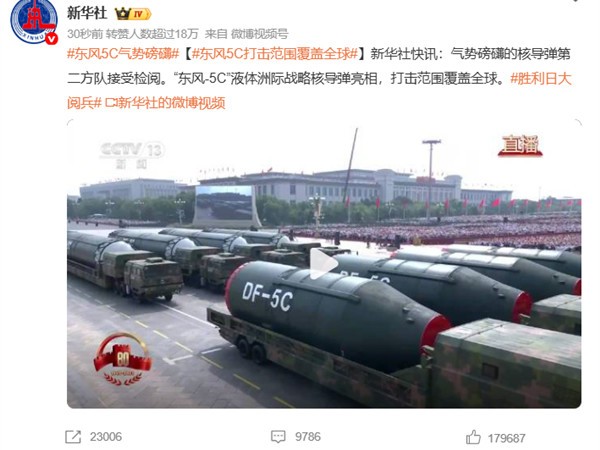The width and height of the screenshot is (600, 450).
Task: Click the CCTV 13 watermark on video
Action: point(132,155)
